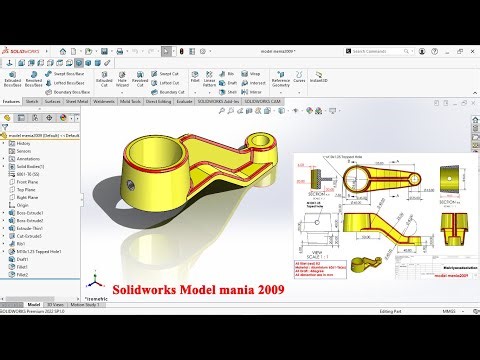Open the Options gear icon
480x360 pixels.
coord(203,51)
